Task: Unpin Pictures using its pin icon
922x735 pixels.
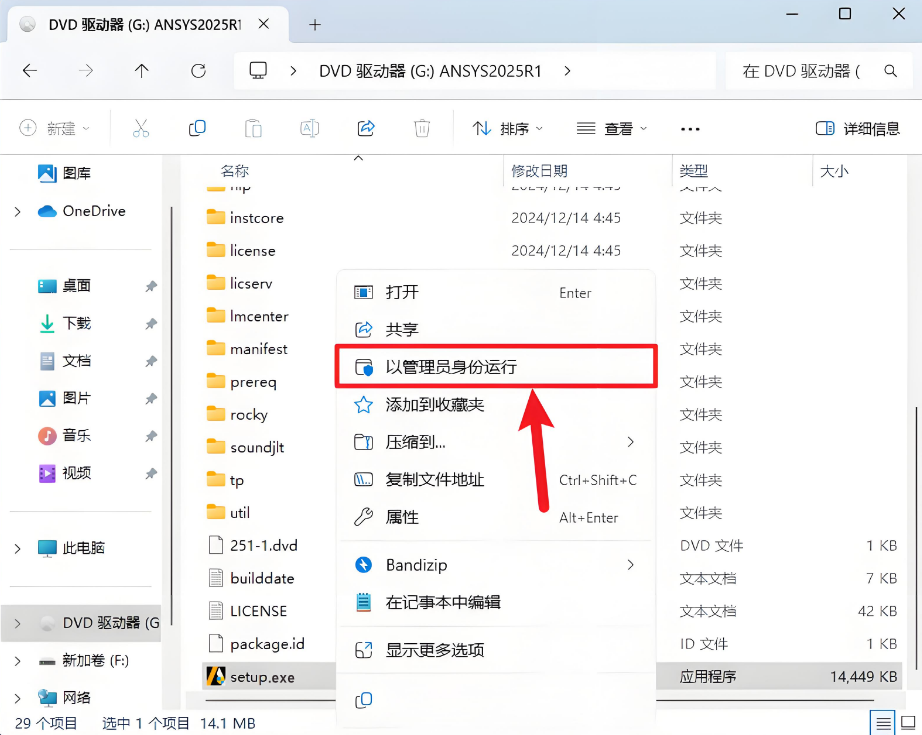Action: click(151, 399)
